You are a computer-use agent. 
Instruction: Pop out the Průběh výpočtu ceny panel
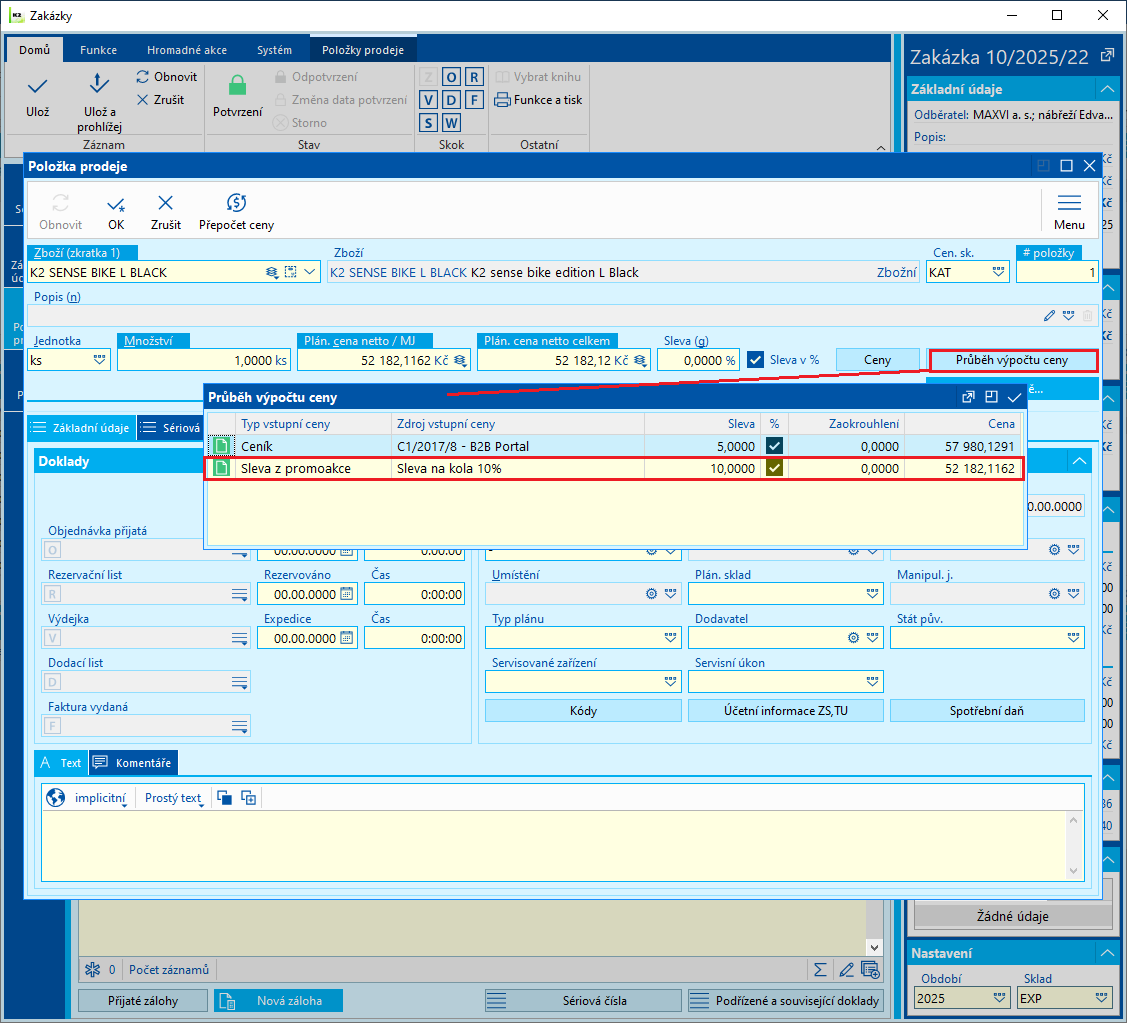pyautogui.click(x=968, y=397)
